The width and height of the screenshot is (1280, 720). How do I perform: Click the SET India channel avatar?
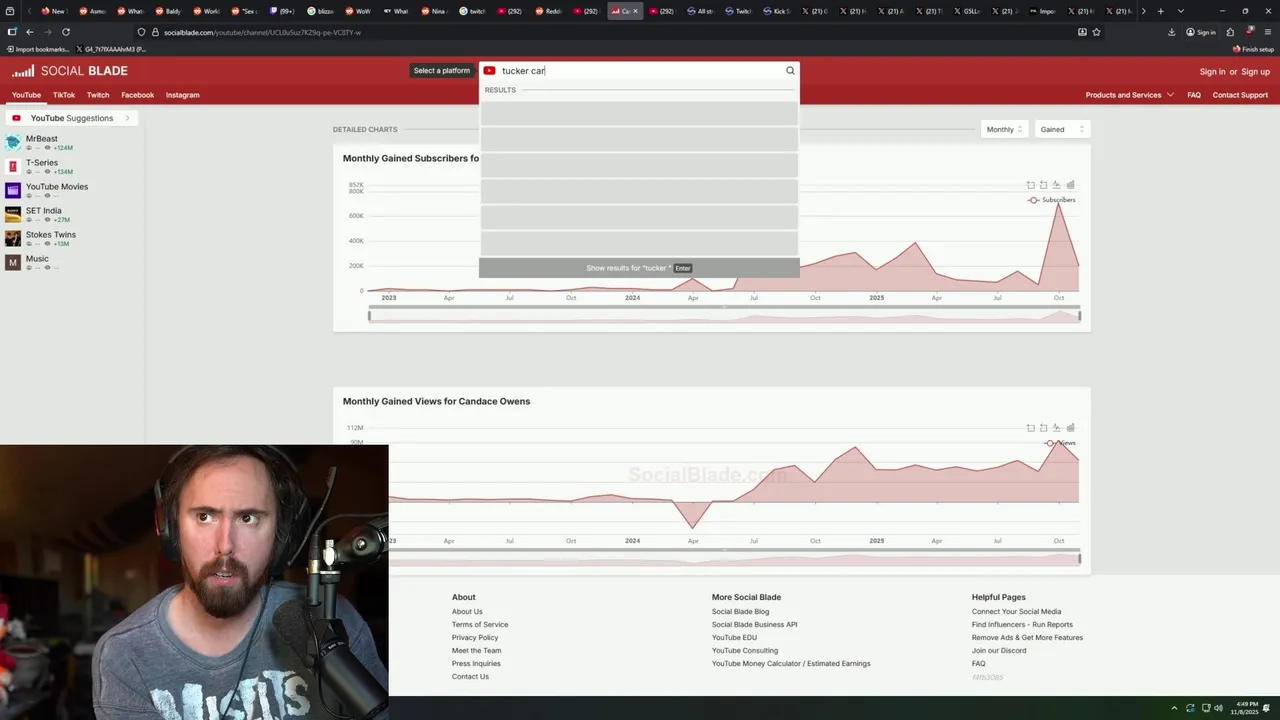13,215
